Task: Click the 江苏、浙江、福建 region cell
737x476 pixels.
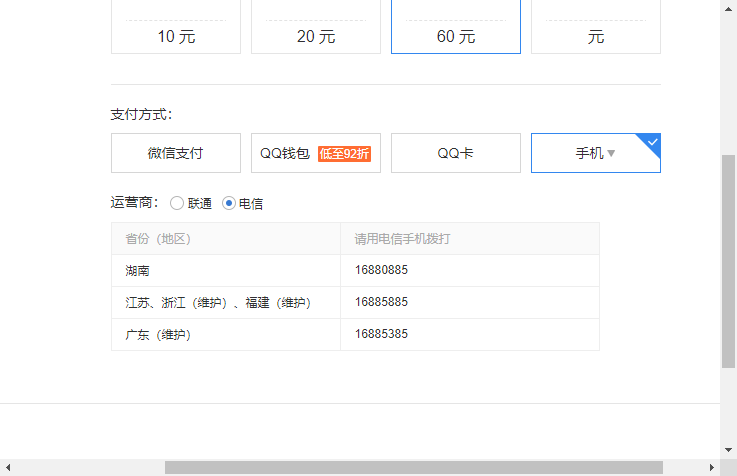Action: point(226,303)
